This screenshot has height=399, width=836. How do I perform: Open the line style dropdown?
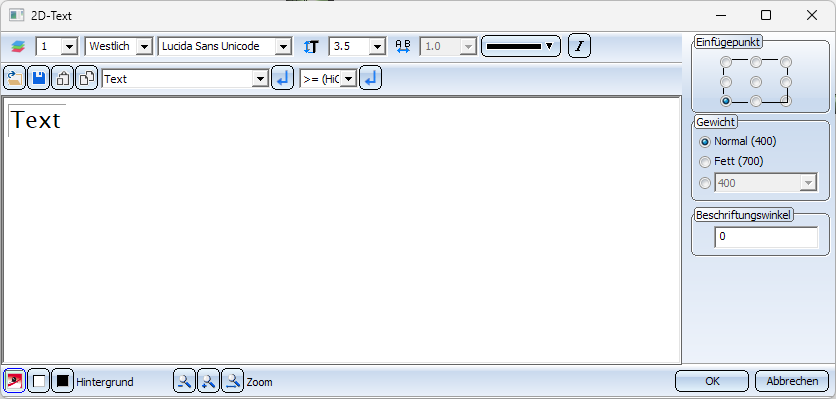tap(521, 46)
